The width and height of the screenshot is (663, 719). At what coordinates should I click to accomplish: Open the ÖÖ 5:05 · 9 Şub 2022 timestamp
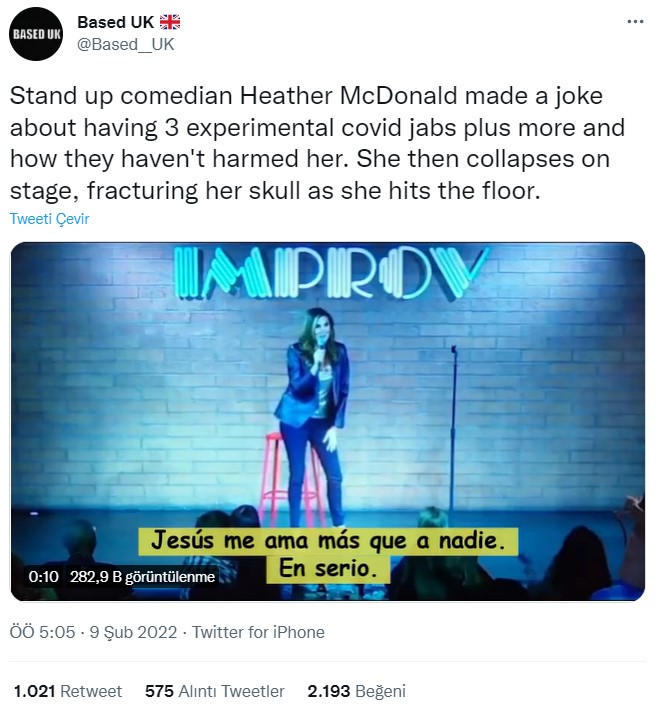[x=94, y=632]
